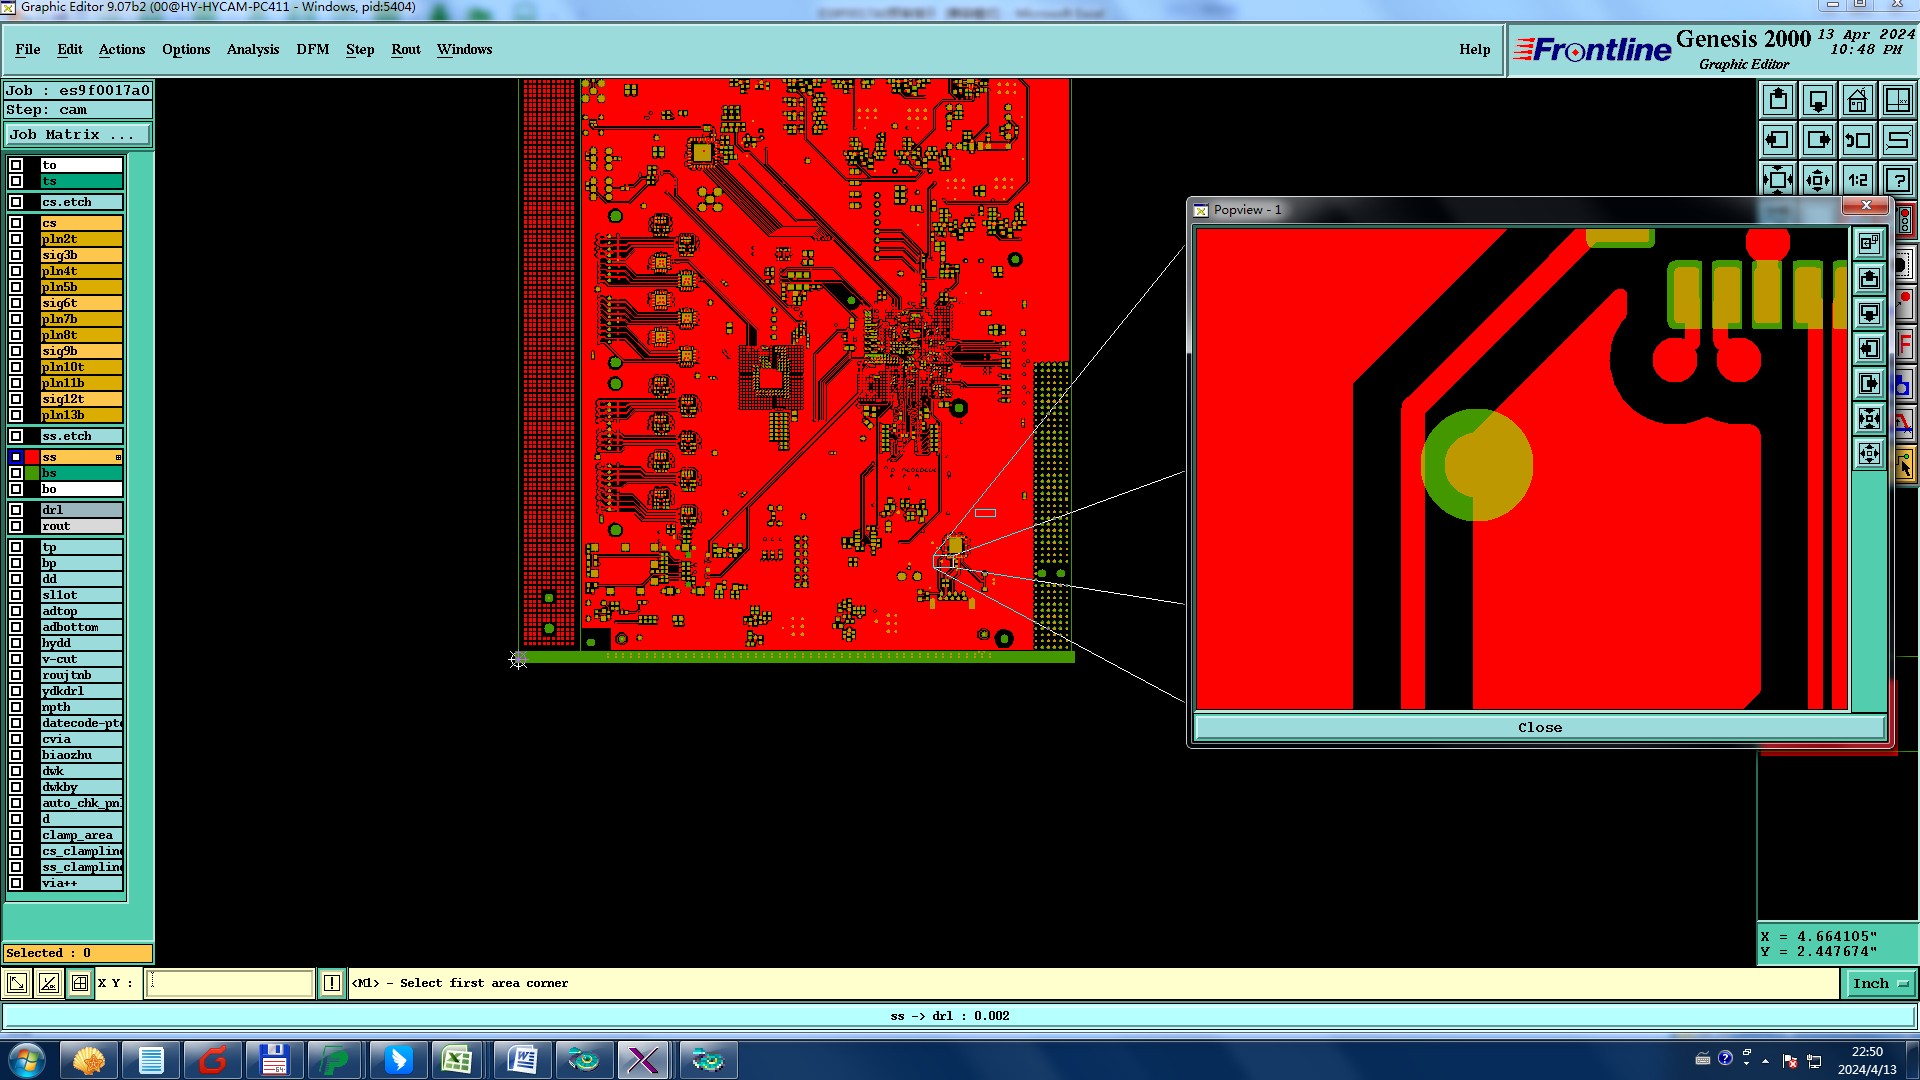The width and height of the screenshot is (1920, 1080).
Task: Click the pan up arrow icon
Action: click(1778, 101)
